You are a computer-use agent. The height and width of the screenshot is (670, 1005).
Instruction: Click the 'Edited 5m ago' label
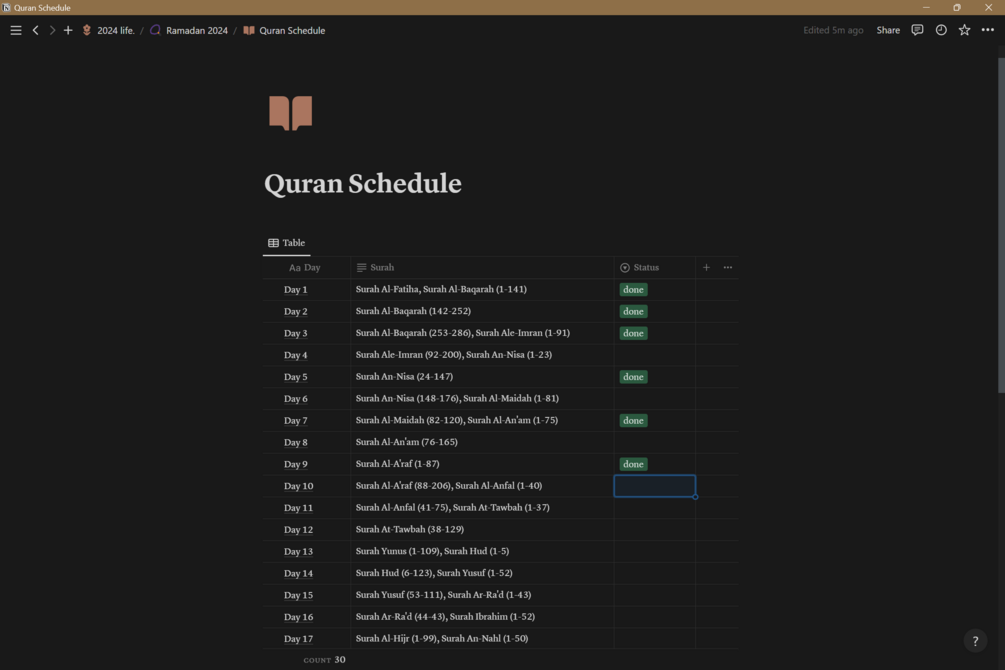[x=833, y=30]
